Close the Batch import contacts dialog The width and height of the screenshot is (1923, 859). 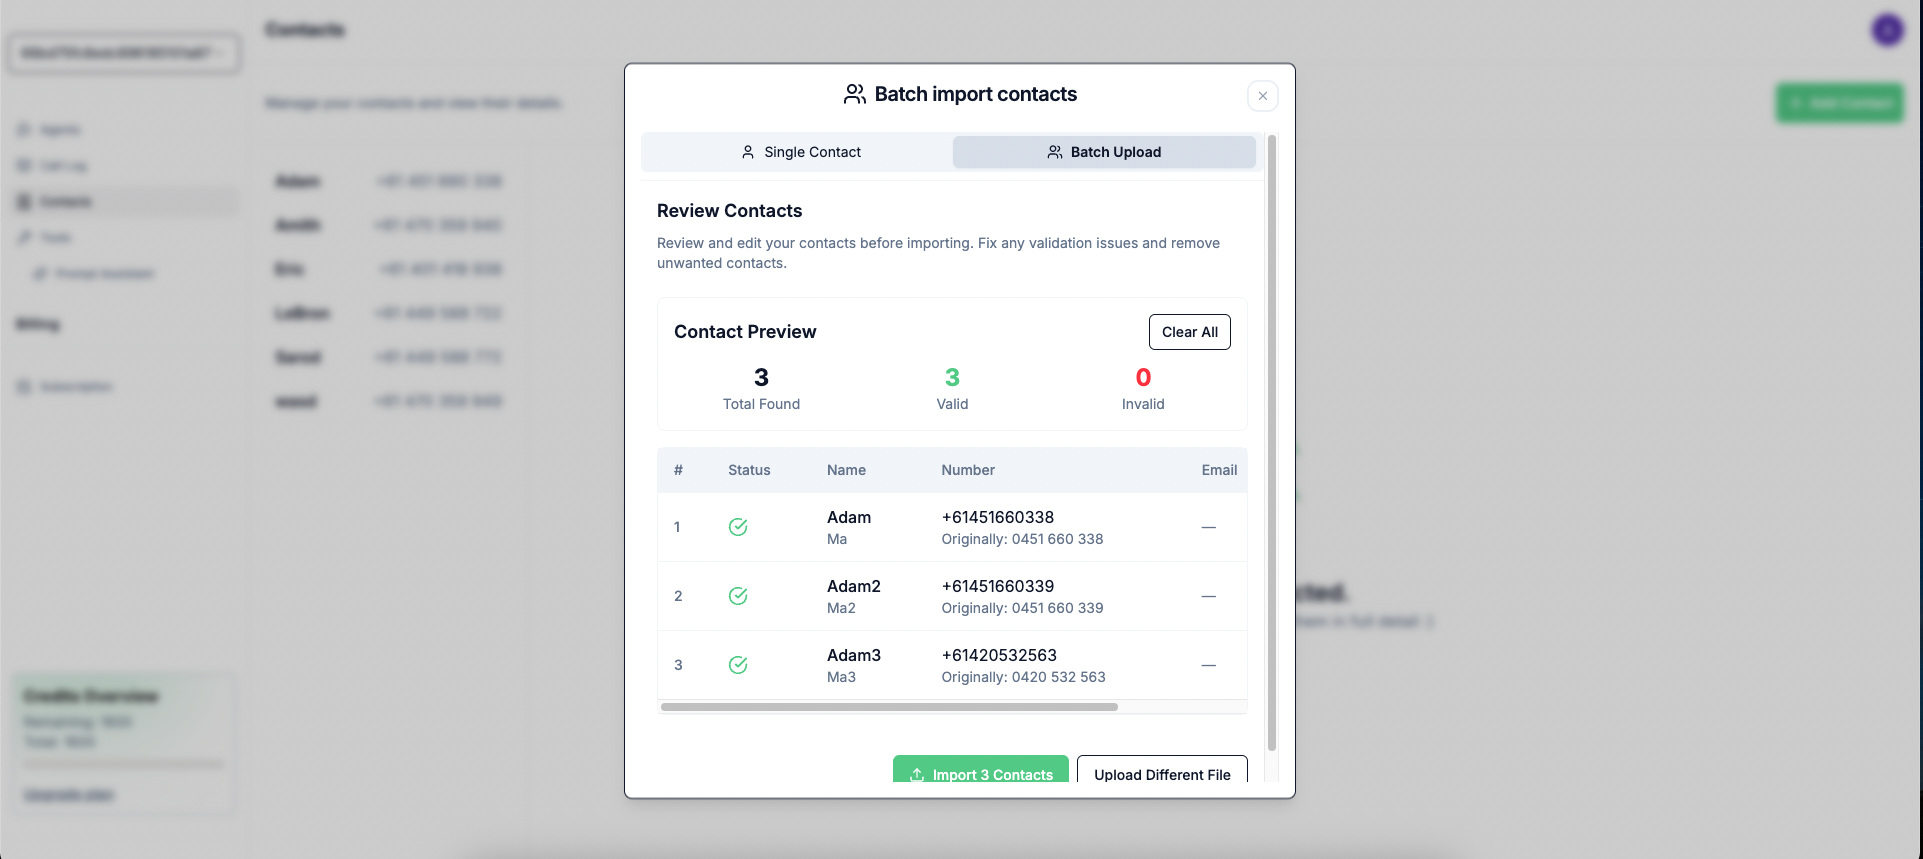coord(1263,96)
